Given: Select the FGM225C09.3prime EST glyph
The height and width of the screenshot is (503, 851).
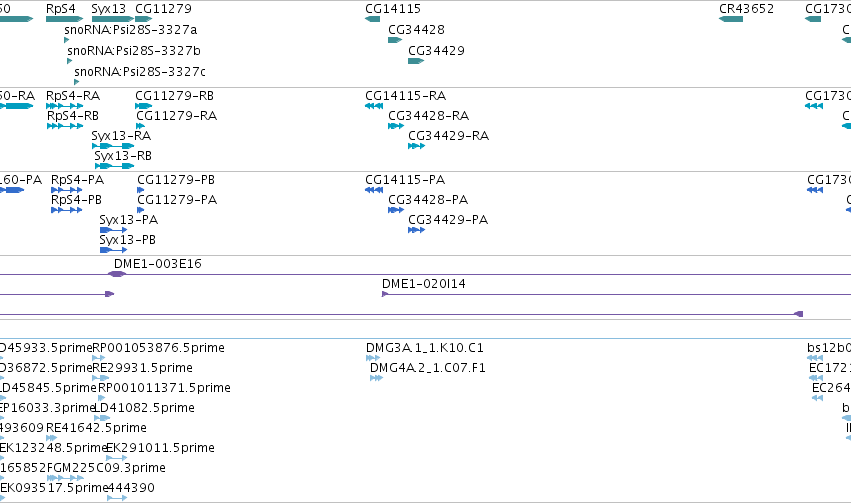Looking at the screenshot, I should (x=66, y=478).
